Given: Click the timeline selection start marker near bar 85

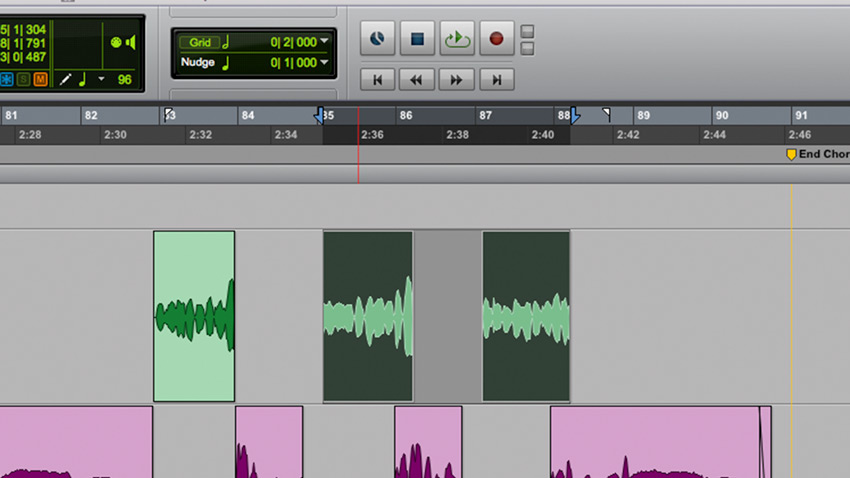Looking at the screenshot, I should click(319, 115).
